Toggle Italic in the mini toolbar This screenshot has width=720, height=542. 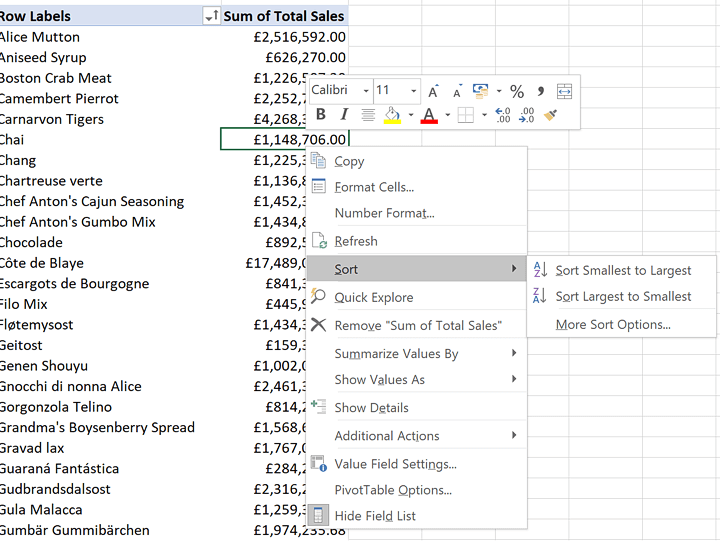(344, 115)
